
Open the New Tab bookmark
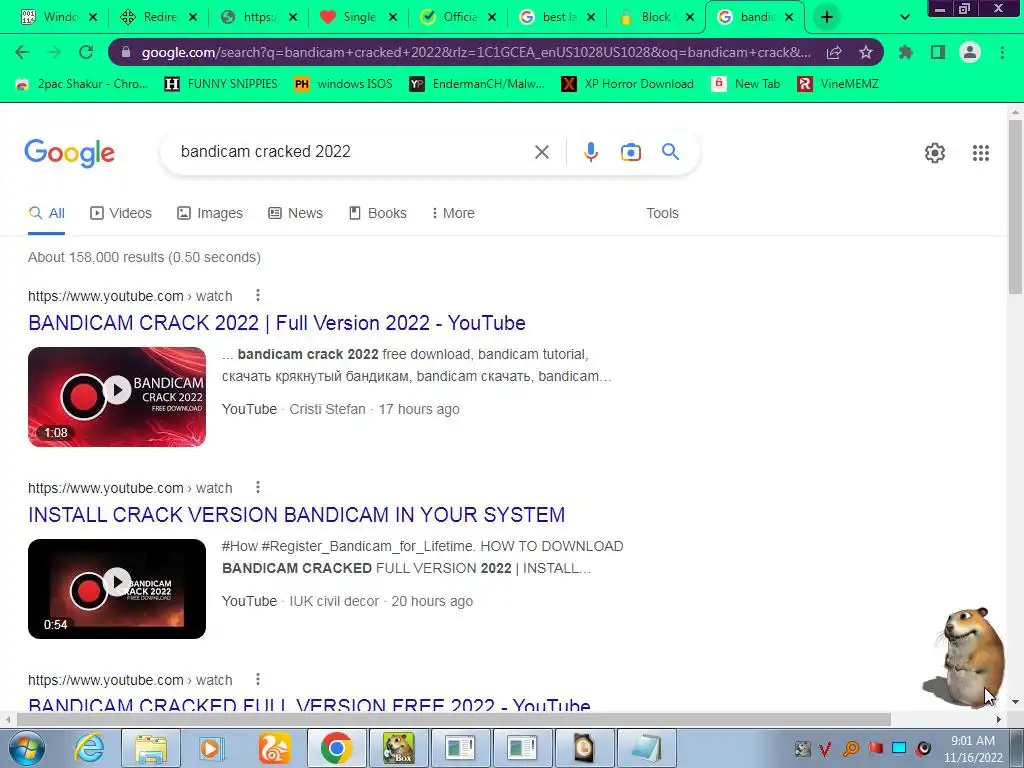pyautogui.click(x=746, y=84)
